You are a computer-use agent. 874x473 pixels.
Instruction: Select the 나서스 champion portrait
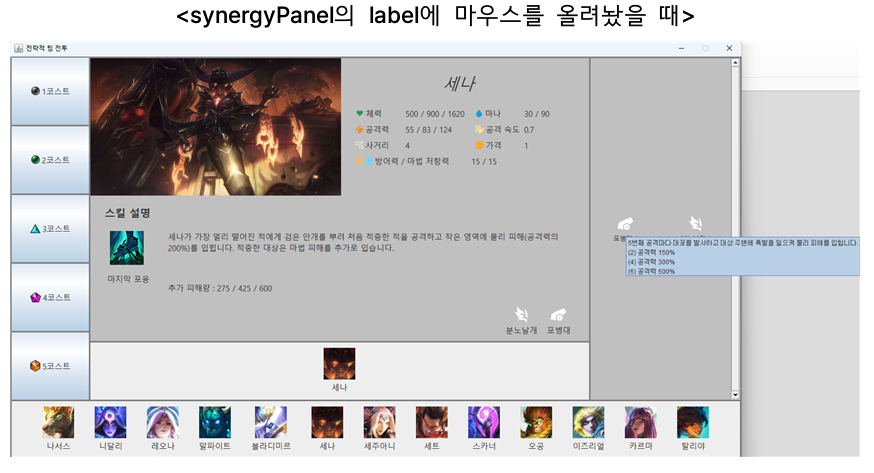[x=58, y=422]
